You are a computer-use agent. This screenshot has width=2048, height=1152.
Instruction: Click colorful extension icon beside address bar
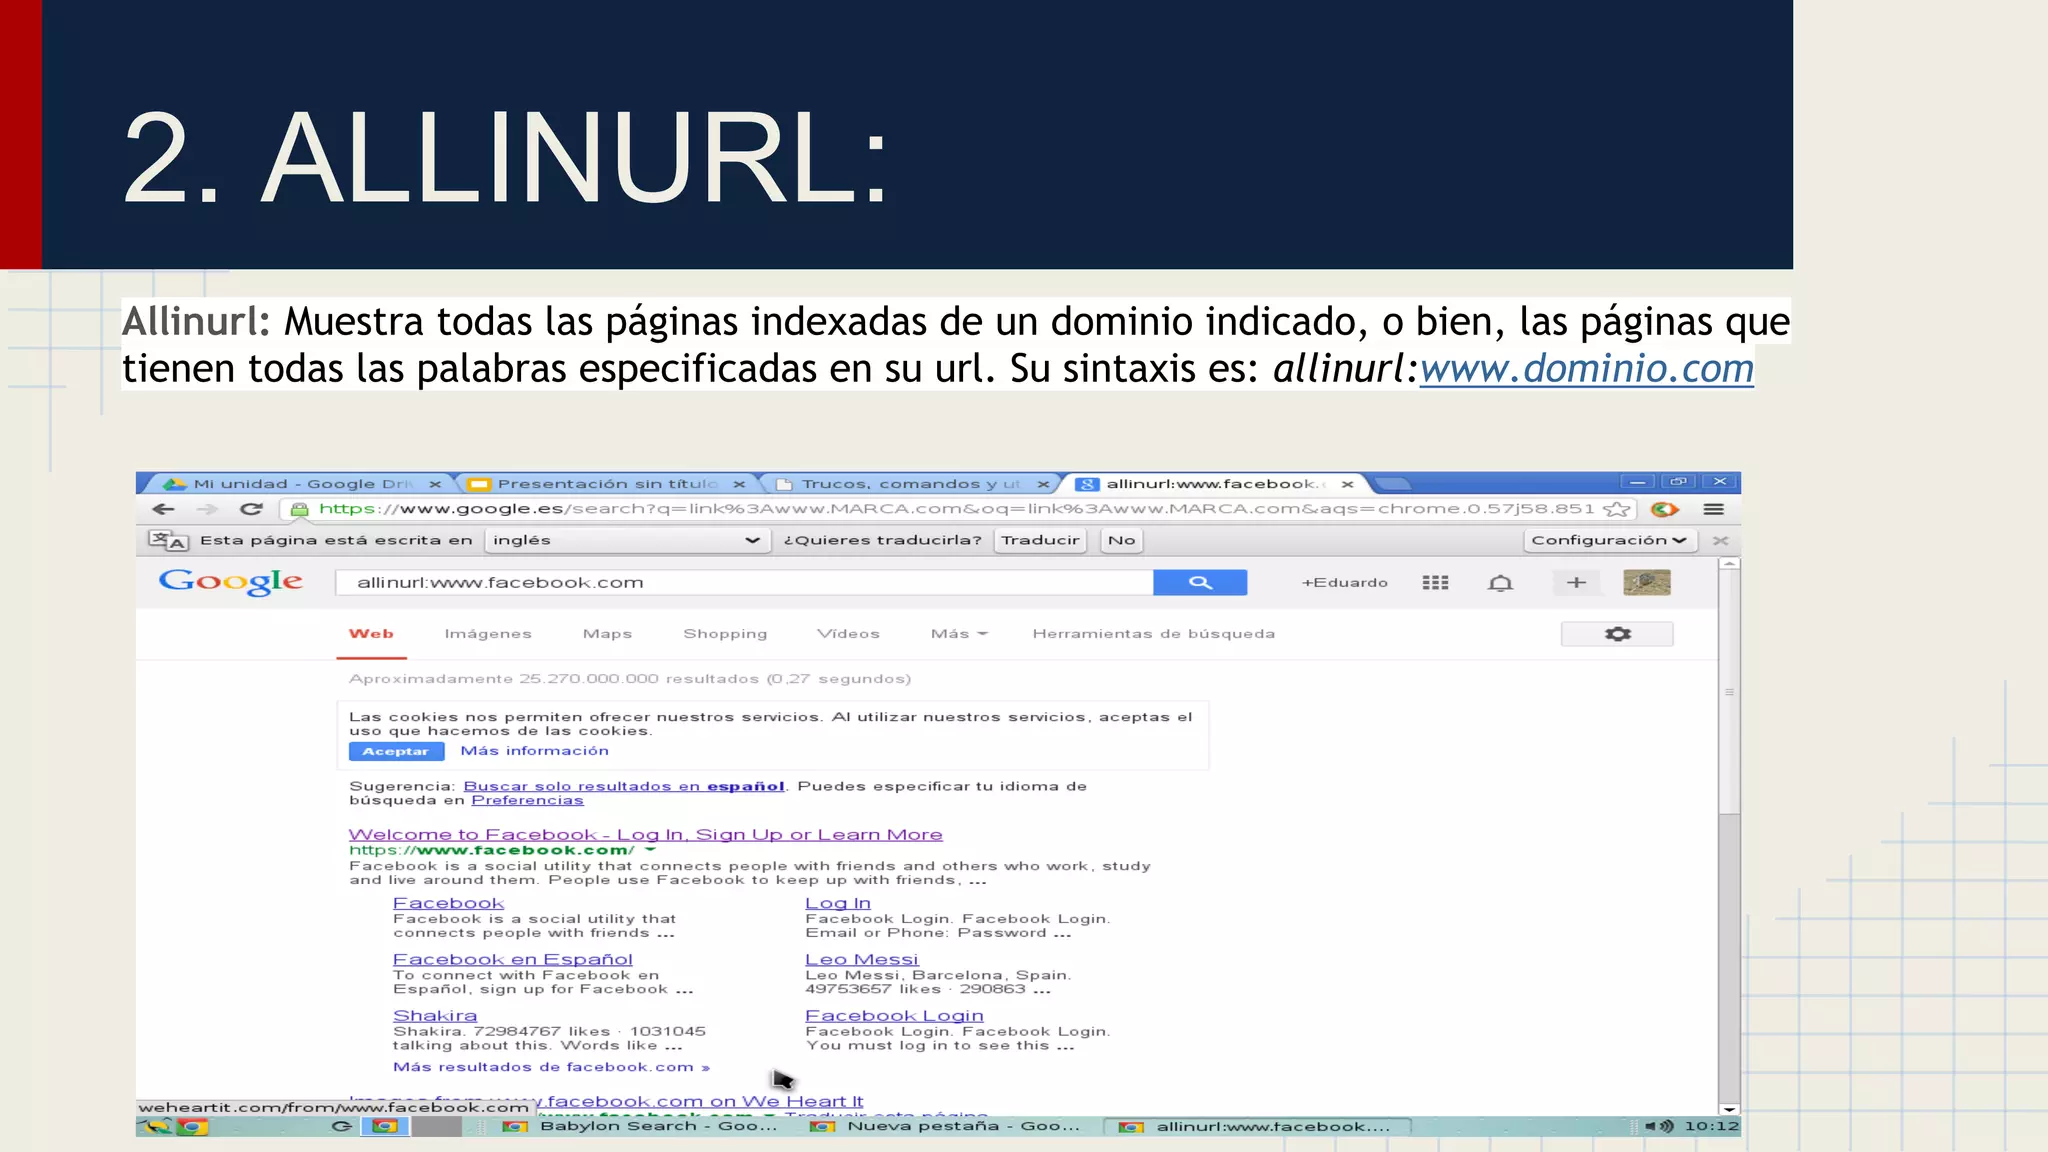1665,509
